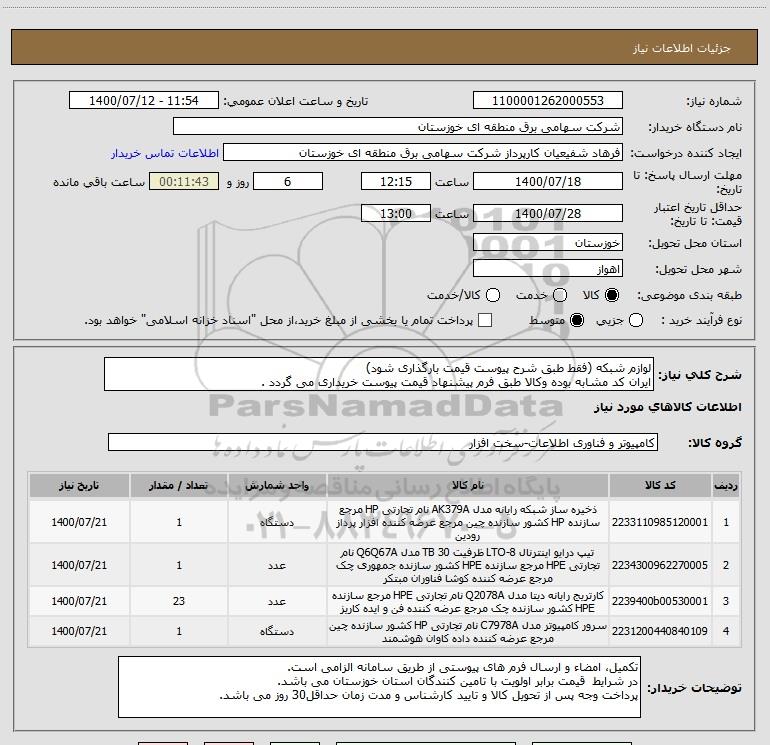Click the نام کالا column header

[x=468, y=486]
